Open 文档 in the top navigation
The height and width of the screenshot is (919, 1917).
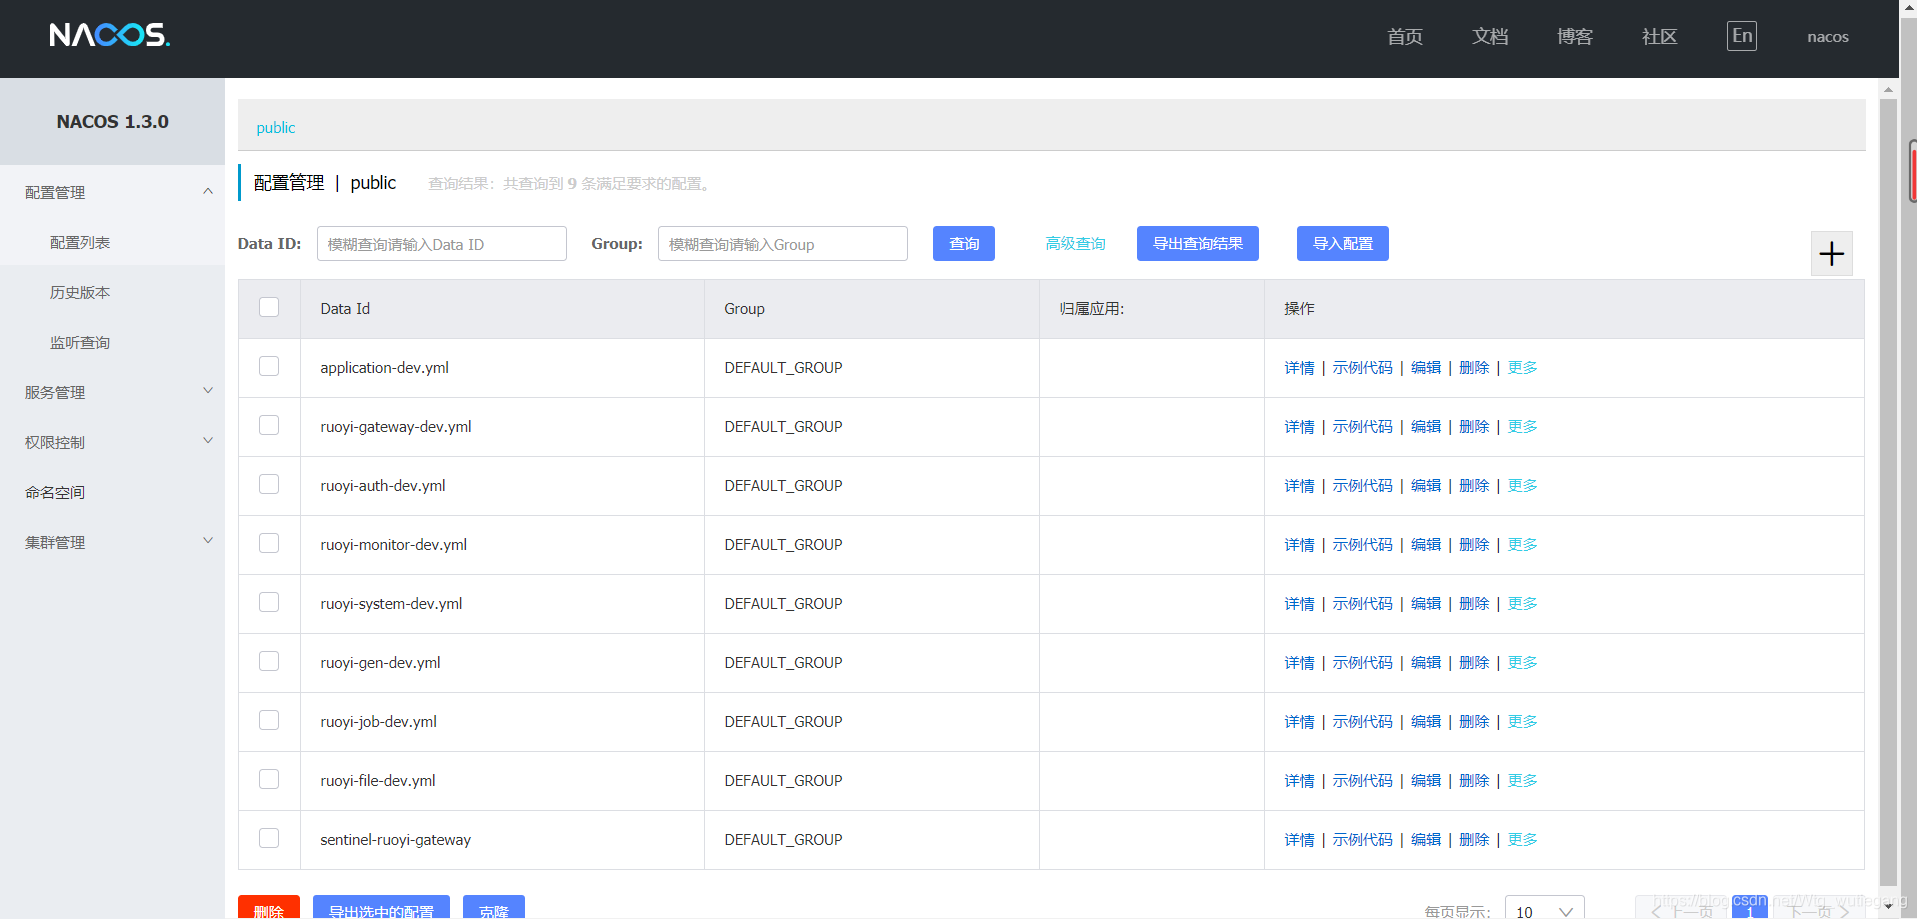coord(1489,36)
